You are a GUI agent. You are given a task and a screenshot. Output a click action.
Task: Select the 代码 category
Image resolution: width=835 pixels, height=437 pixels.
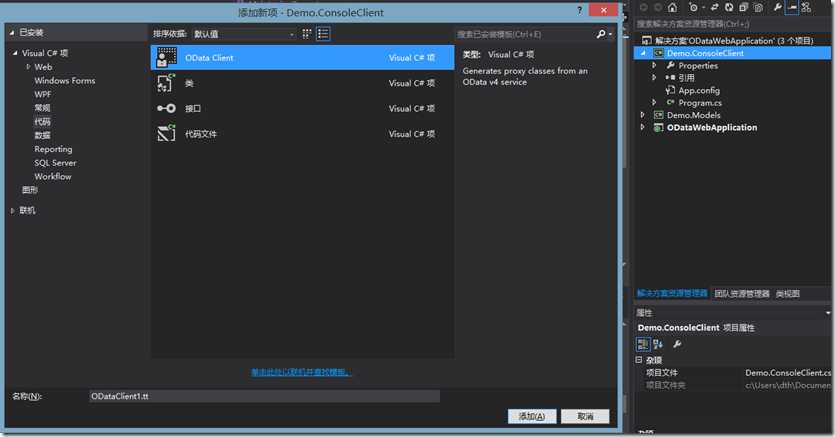[43, 121]
